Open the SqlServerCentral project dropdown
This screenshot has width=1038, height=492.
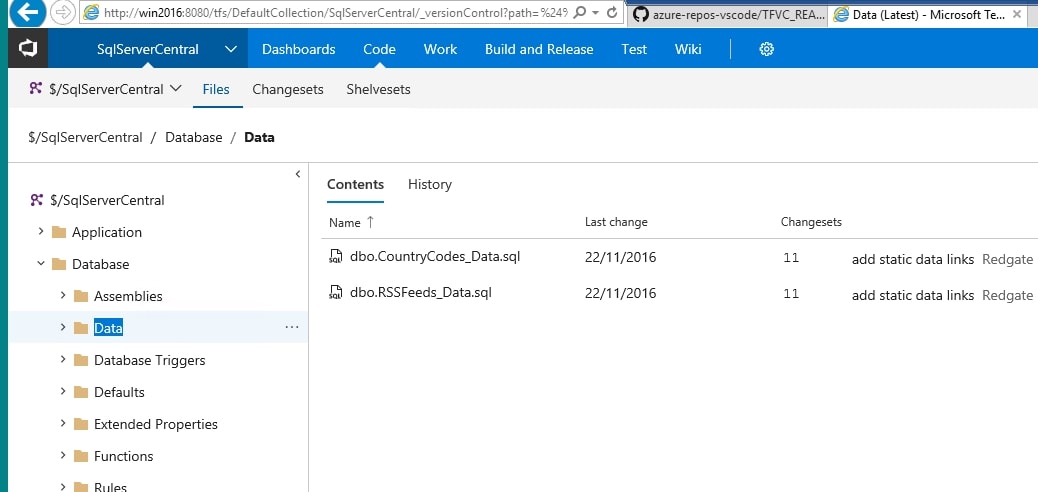(230, 49)
